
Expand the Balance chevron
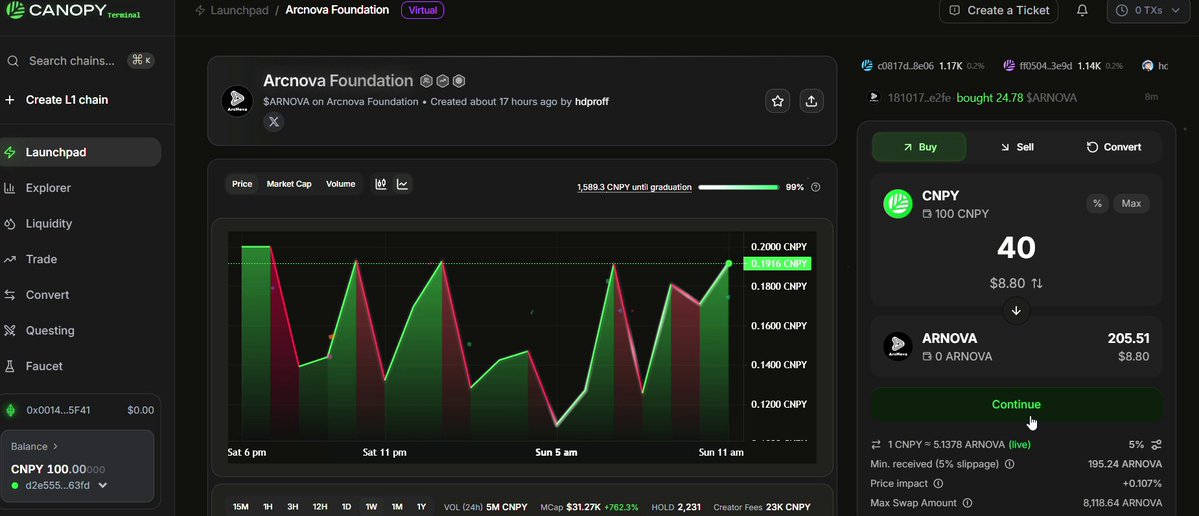(55, 446)
